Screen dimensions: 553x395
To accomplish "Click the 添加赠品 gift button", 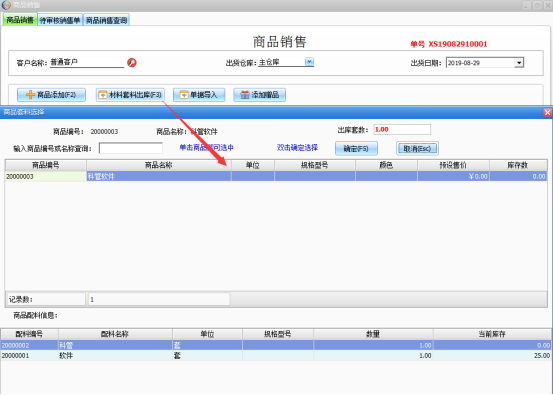I will [260, 95].
